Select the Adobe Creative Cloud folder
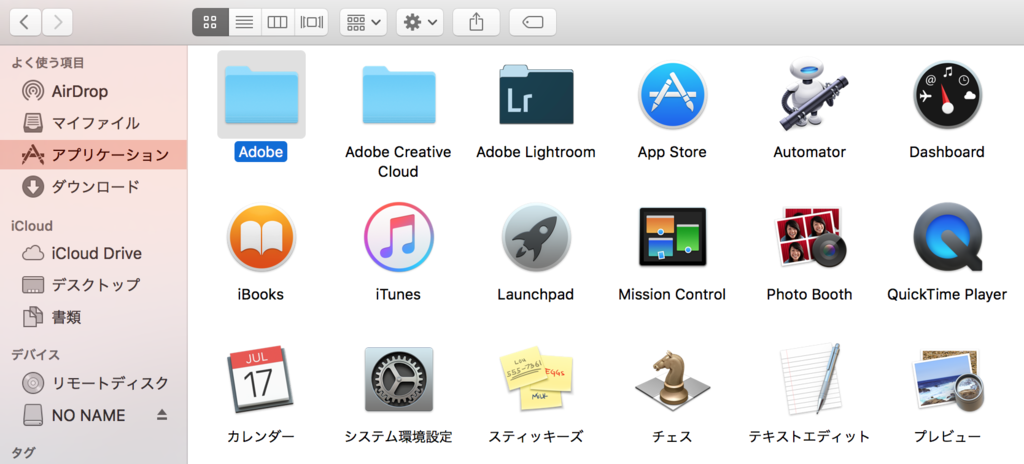The width and height of the screenshot is (1024, 464). pyautogui.click(x=398, y=95)
